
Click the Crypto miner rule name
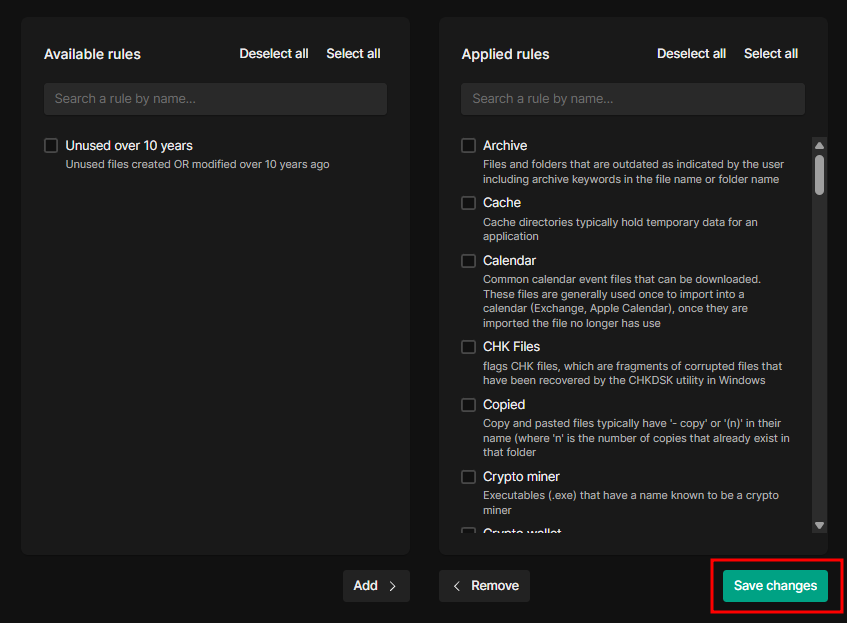[x=521, y=477]
